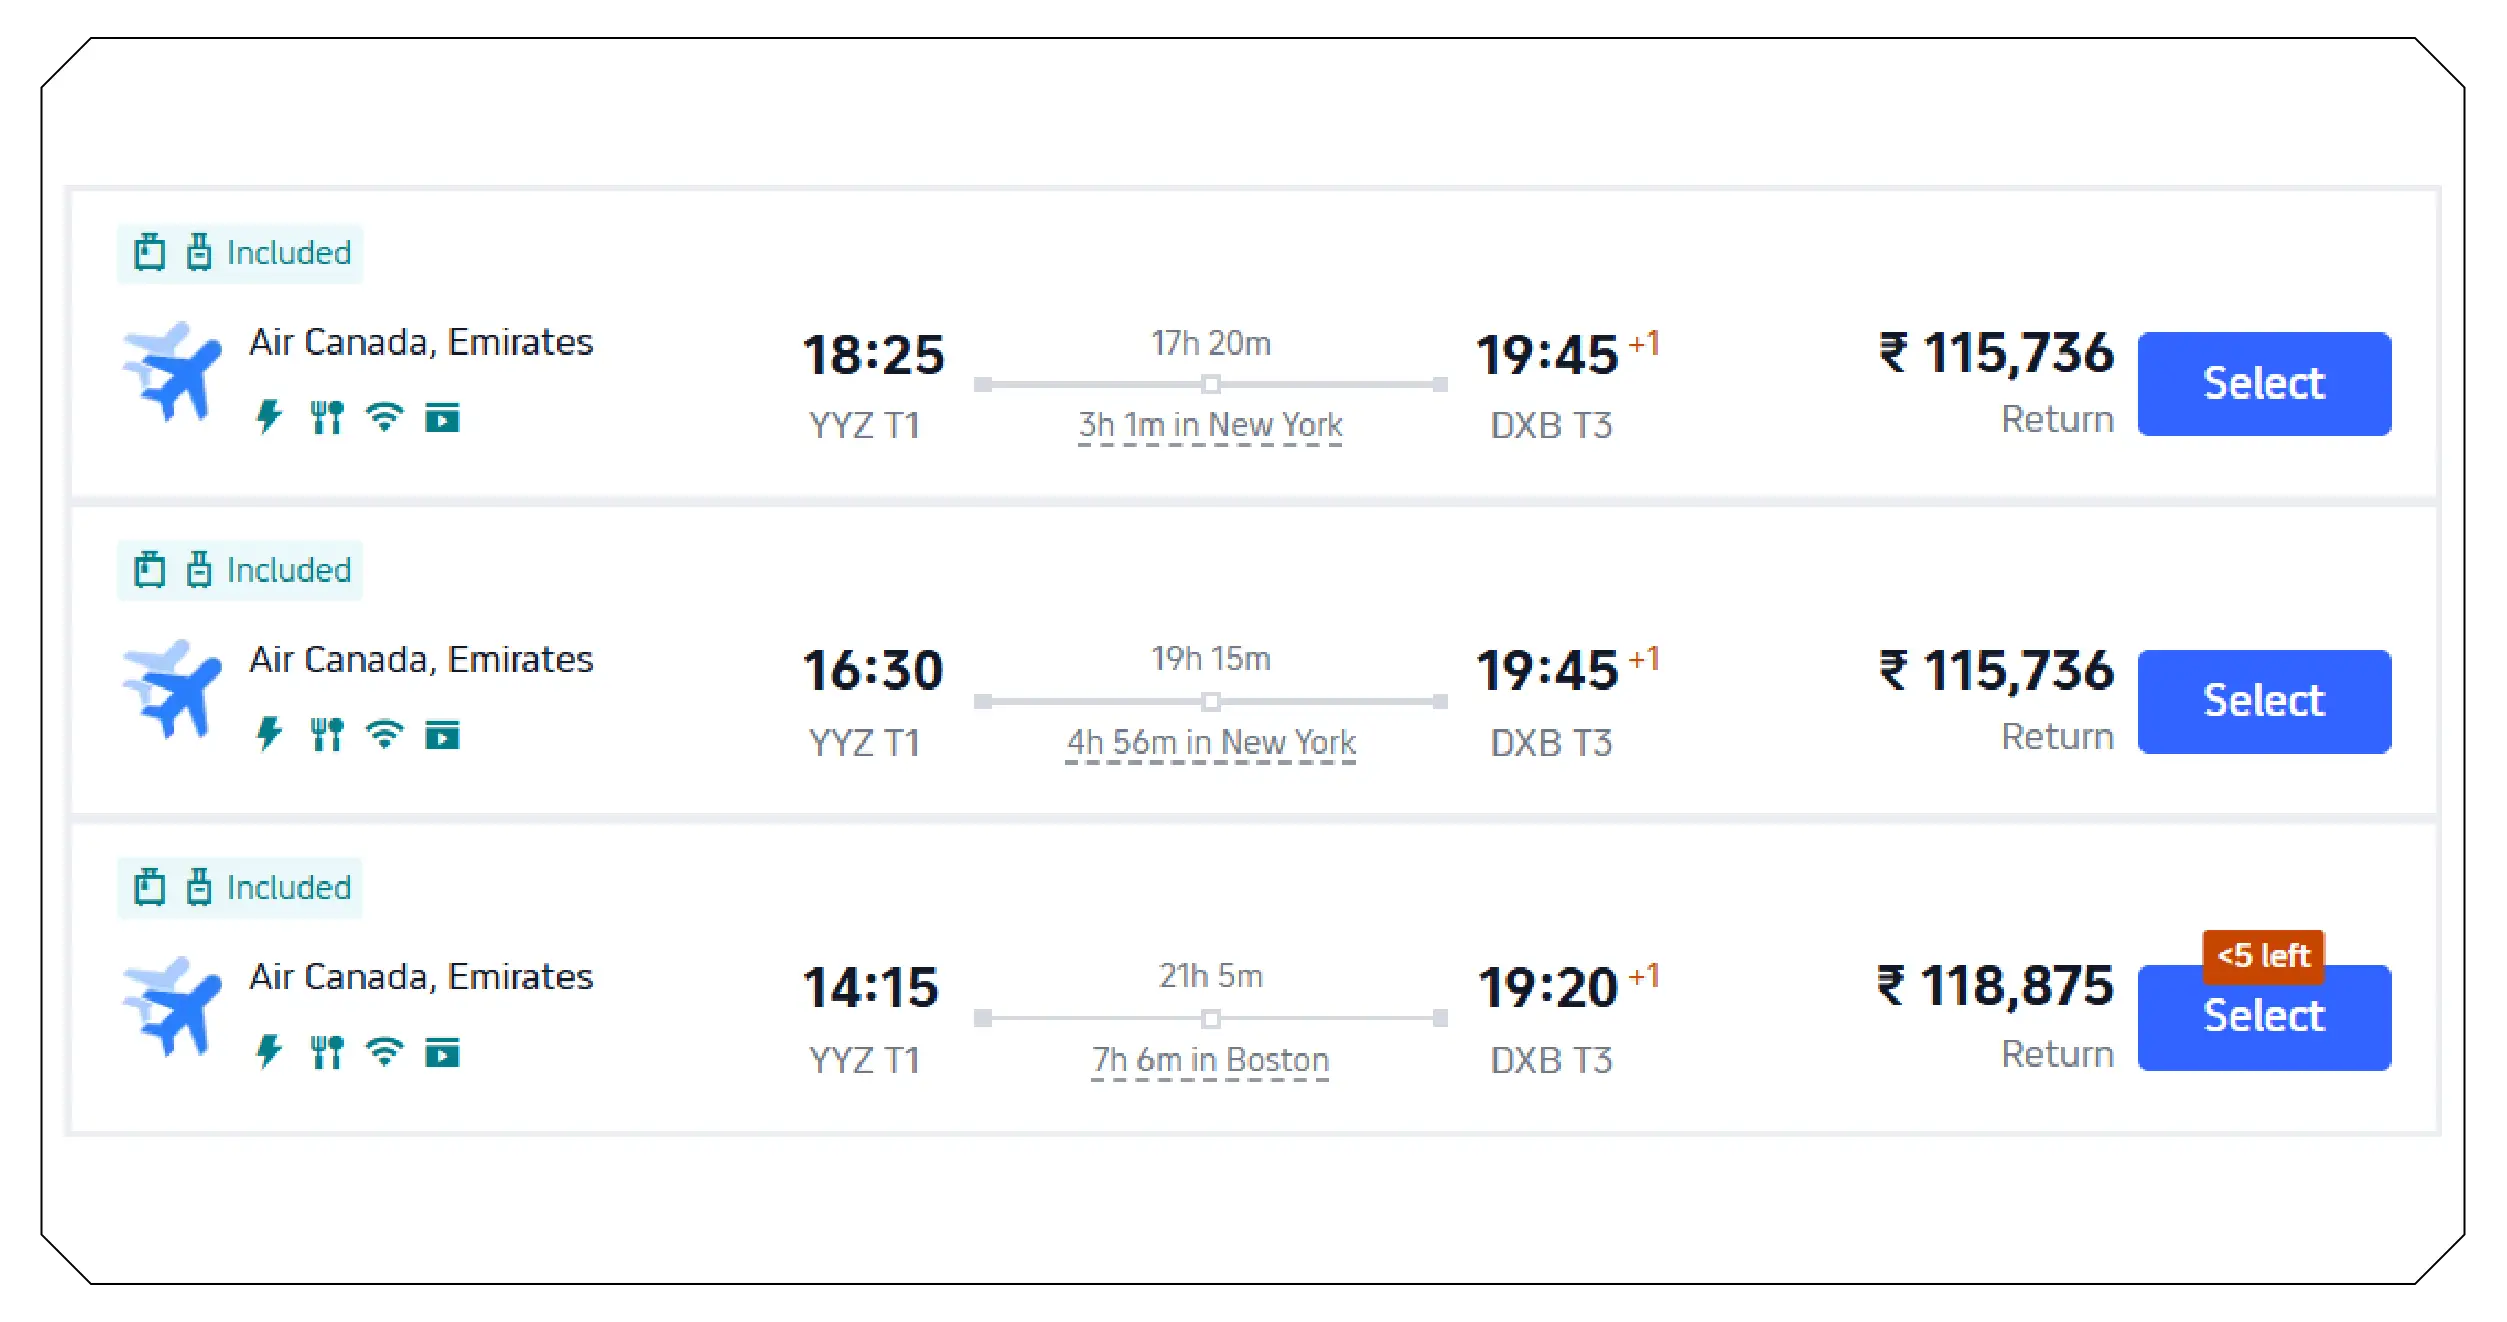Click the in-seat power icon on first flight
Viewport: 2507px width, 1322px height.
268,417
